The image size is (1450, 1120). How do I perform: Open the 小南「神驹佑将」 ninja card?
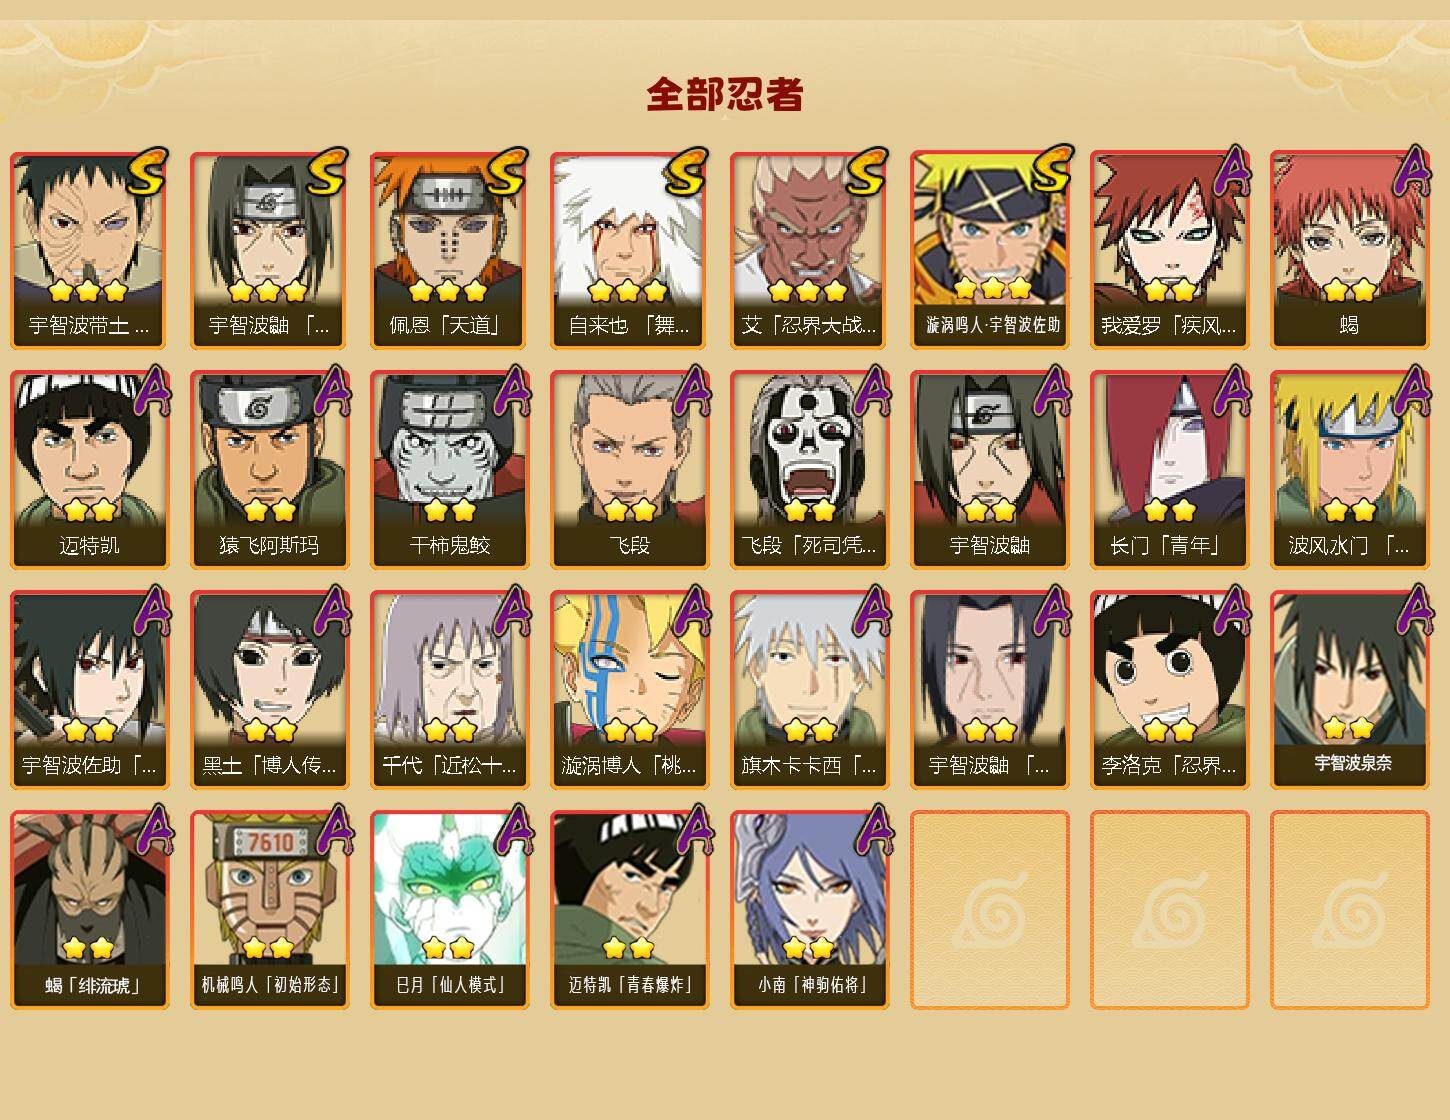[x=809, y=910]
